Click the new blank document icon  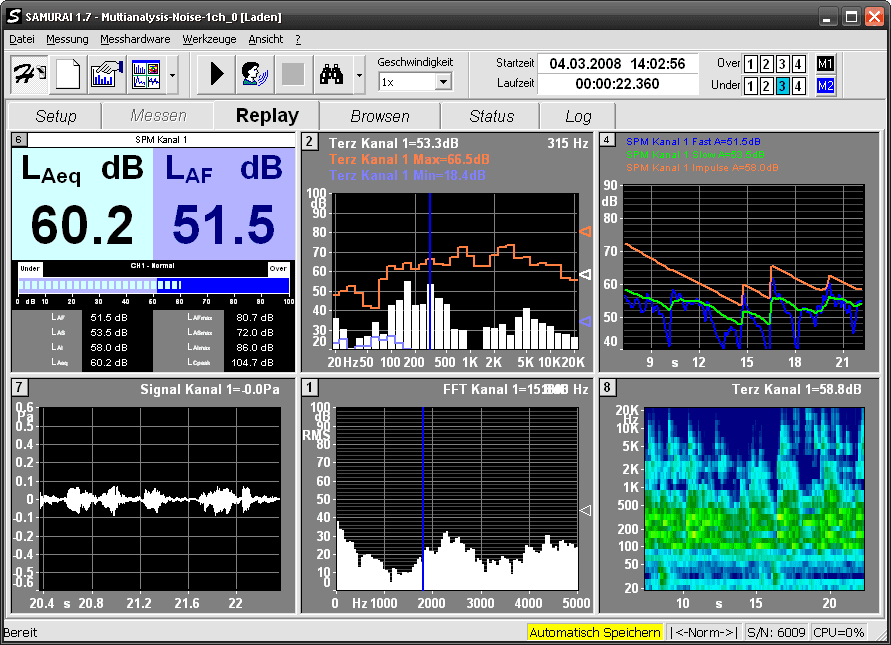point(67,74)
